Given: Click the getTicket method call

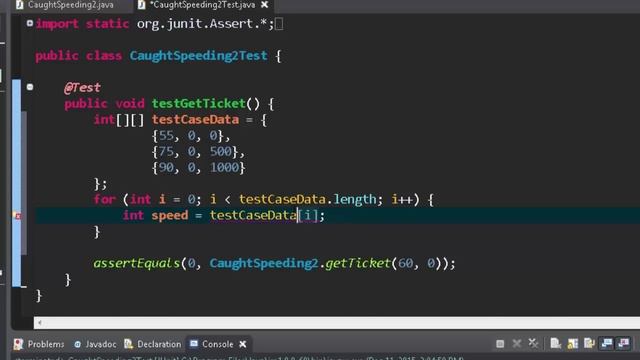Looking at the screenshot, I should coord(358,263).
